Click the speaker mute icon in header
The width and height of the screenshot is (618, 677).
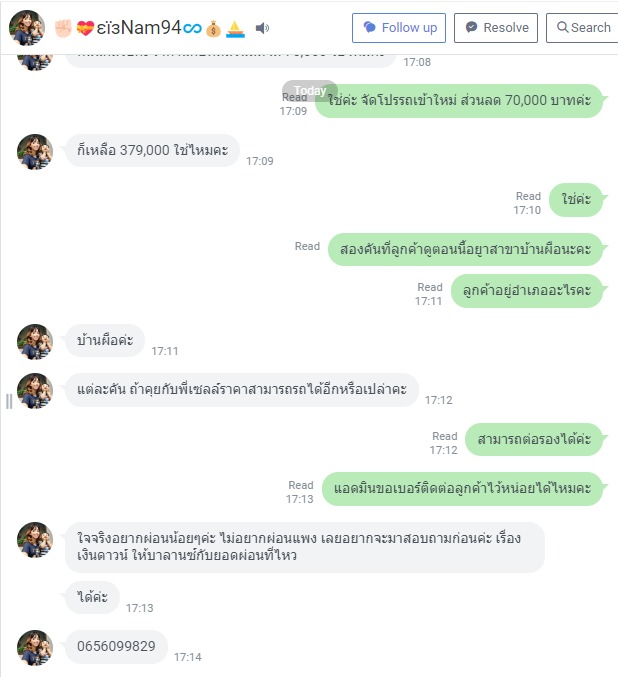[262, 28]
